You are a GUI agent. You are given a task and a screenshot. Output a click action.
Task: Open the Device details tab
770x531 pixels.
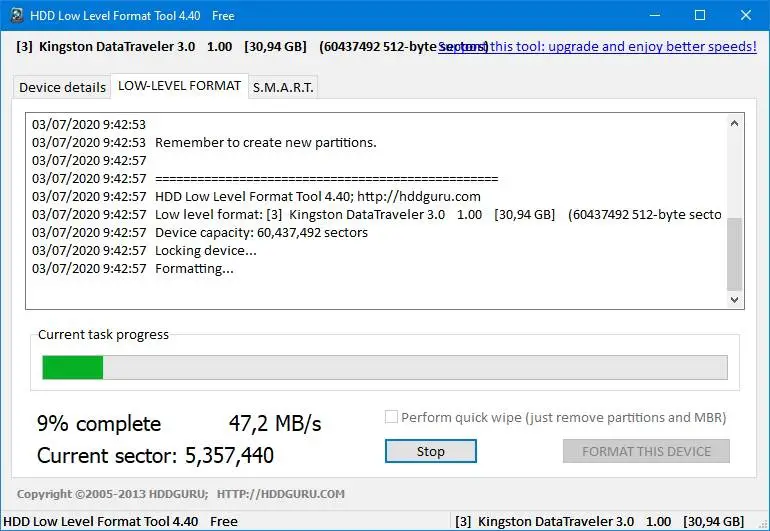(62, 87)
